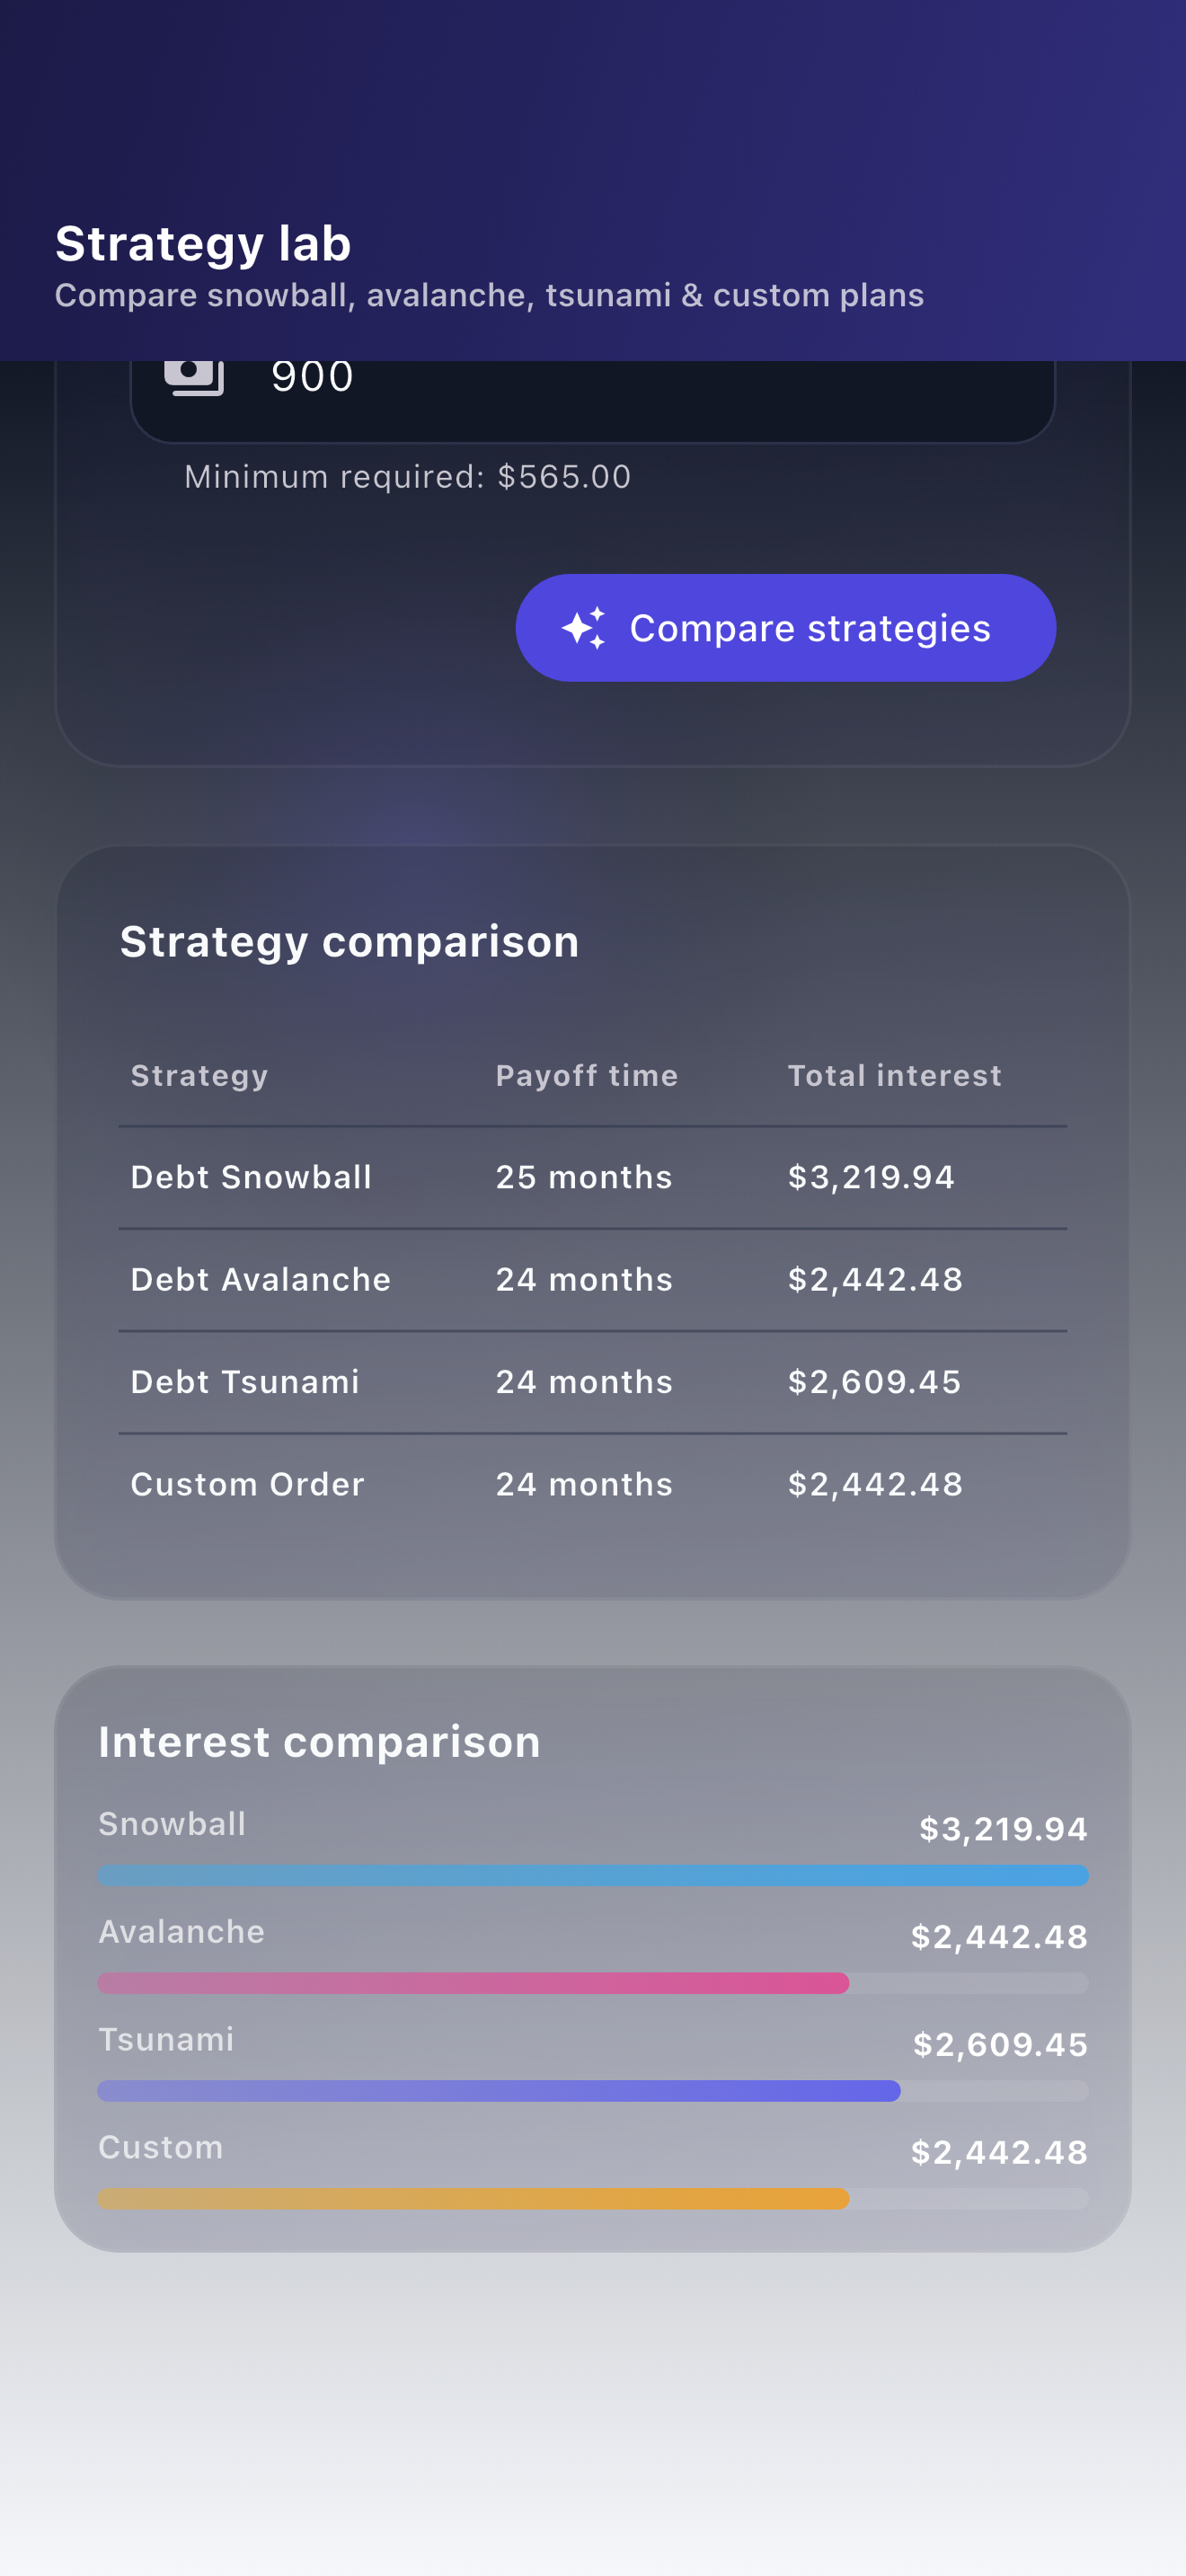Click the Snowball $3,219.94 amount label
The width and height of the screenshot is (1186, 2576).
click(x=1003, y=1829)
